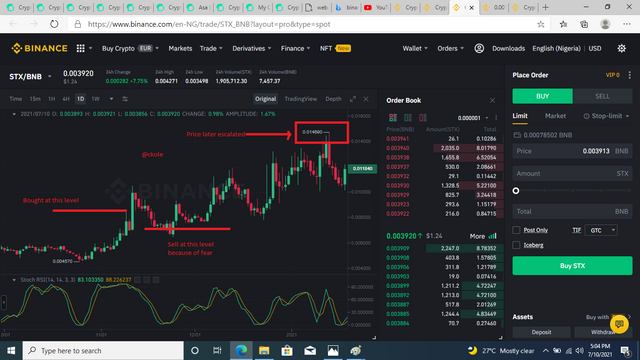This screenshot has width=640, height=360.
Task: Open Task View on taskbar
Action: pos(217,351)
